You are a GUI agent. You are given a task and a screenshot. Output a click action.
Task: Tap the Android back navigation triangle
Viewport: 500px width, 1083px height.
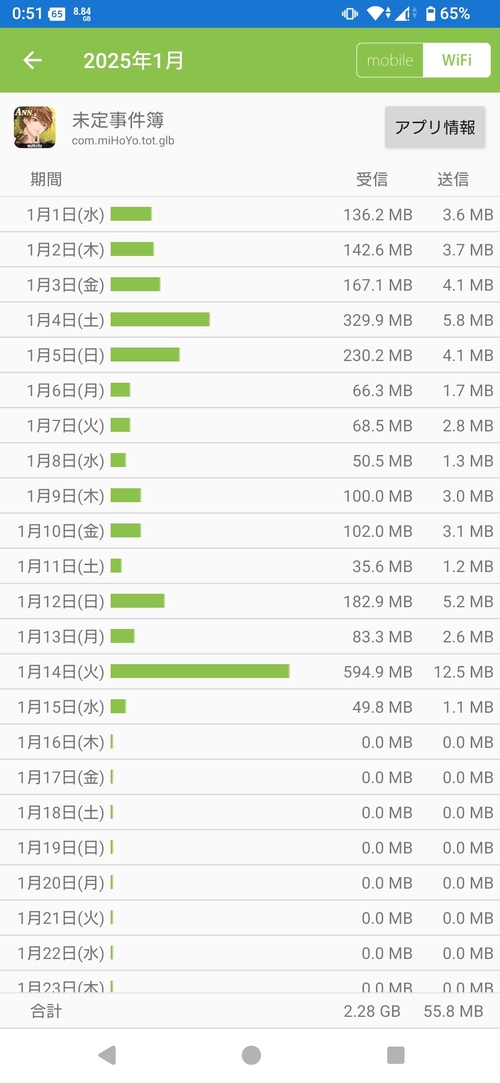(106, 1055)
